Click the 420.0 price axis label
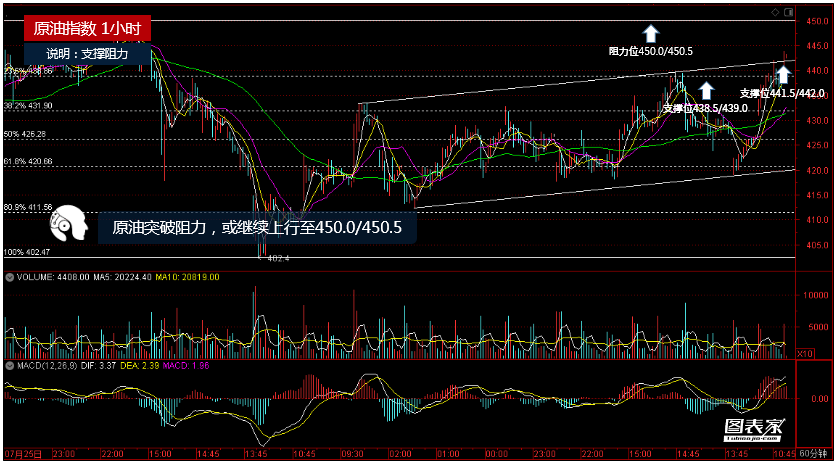Image resolution: width=836 pixels, height=464 pixels. (x=817, y=171)
